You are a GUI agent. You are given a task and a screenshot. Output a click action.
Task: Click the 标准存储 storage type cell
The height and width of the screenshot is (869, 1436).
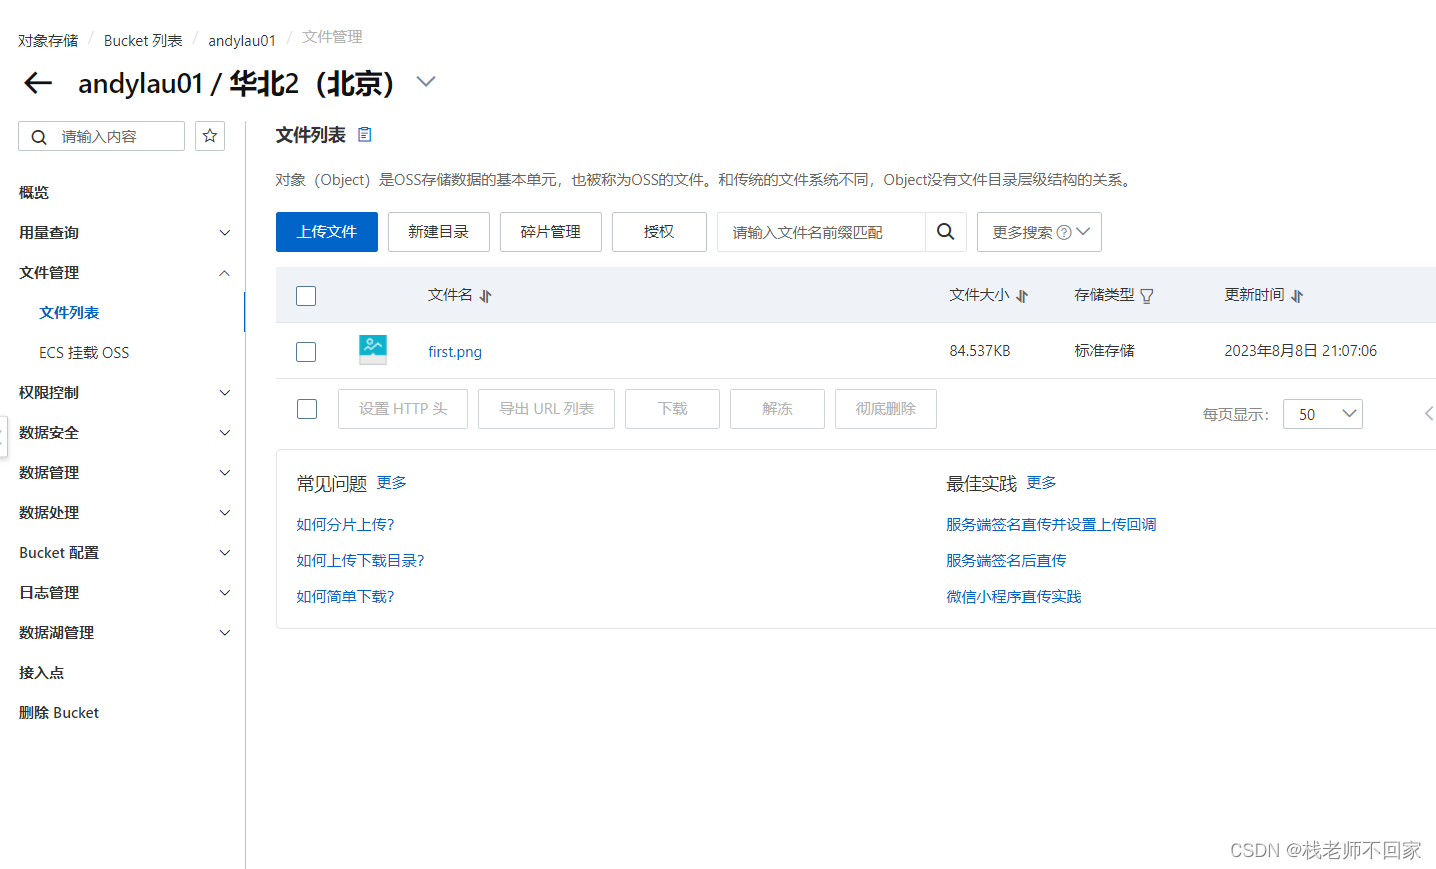(1104, 351)
